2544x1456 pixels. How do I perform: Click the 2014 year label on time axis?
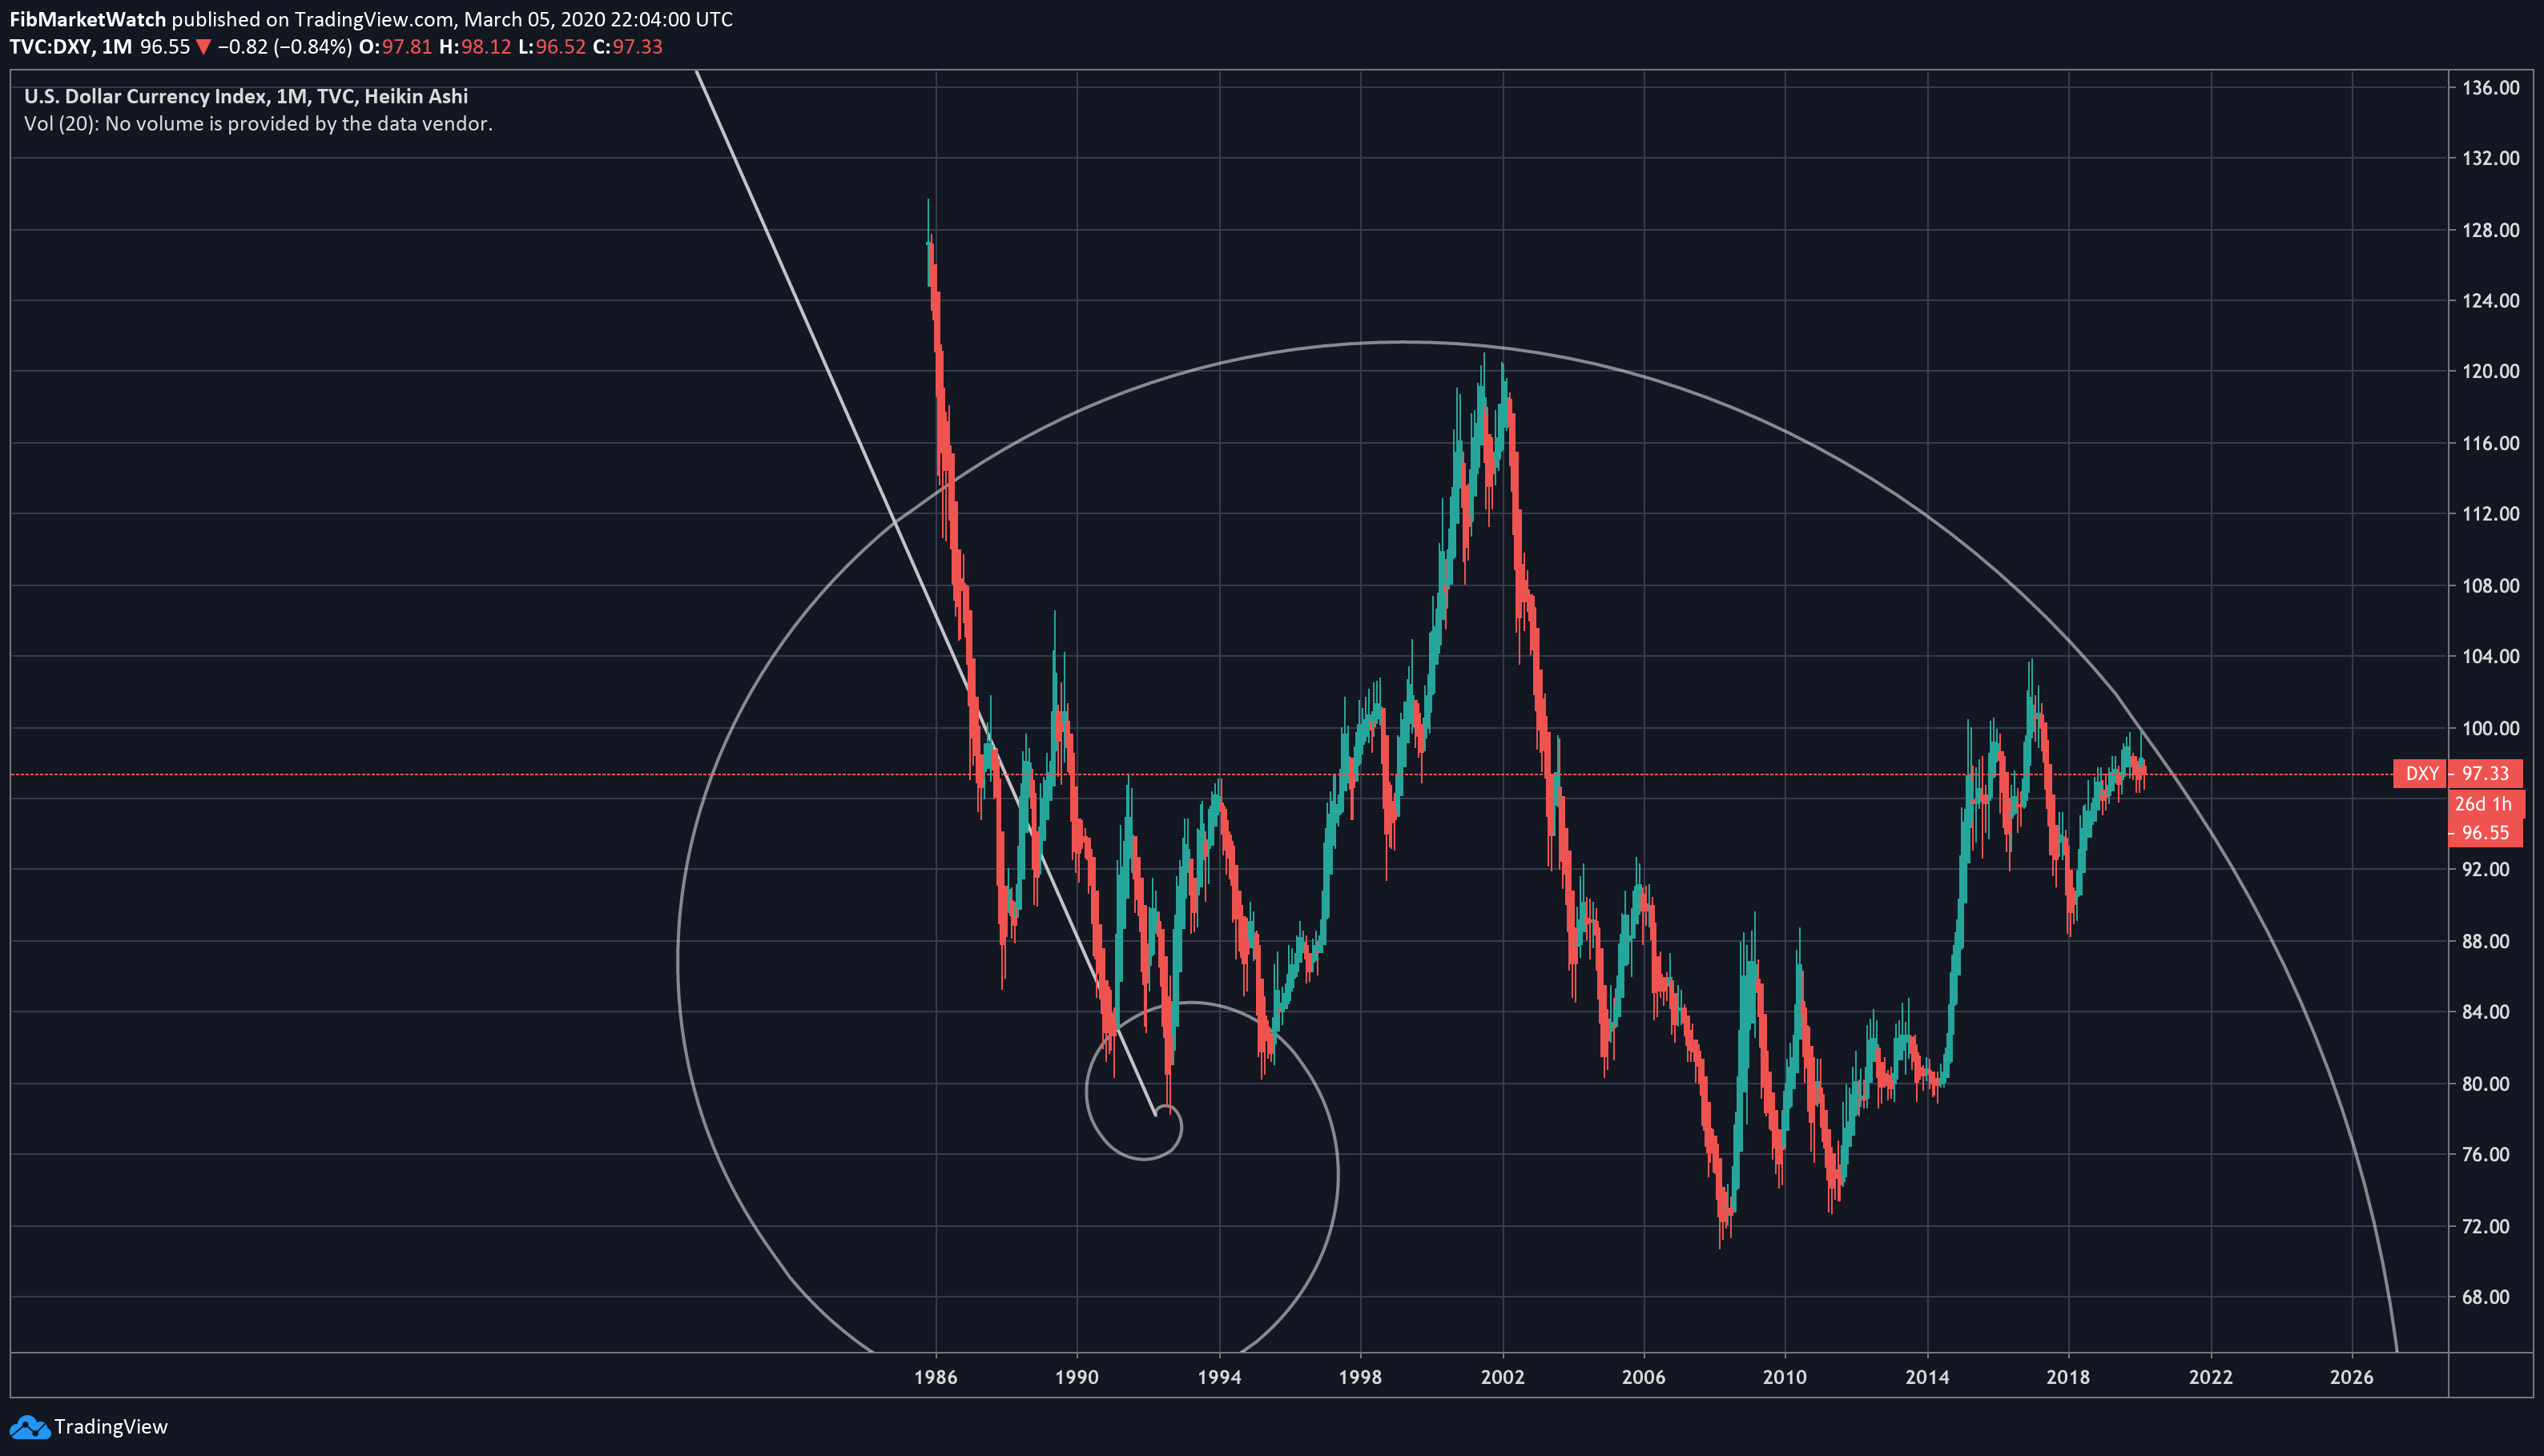pos(1927,1377)
